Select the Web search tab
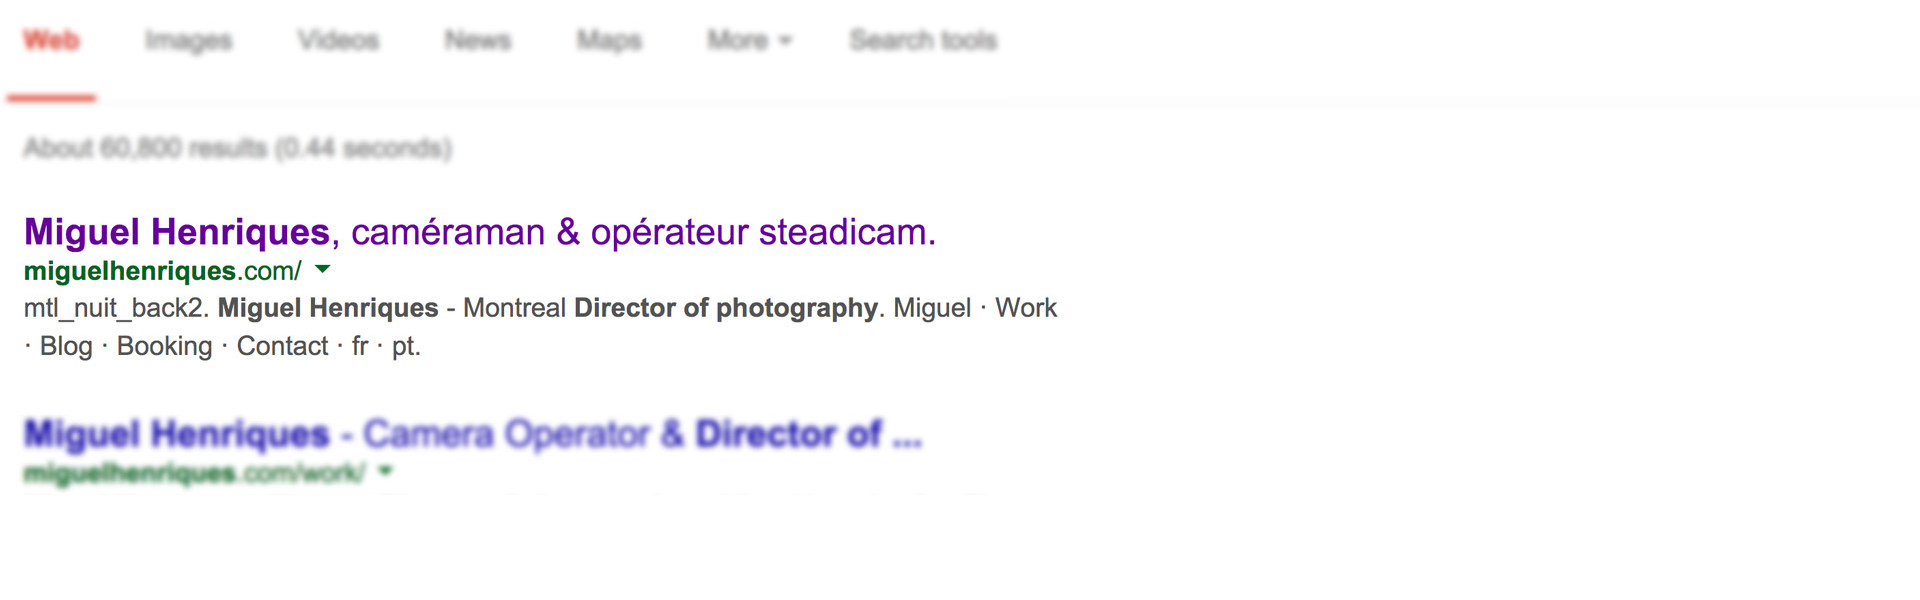This screenshot has width=1920, height=600. click(x=51, y=40)
